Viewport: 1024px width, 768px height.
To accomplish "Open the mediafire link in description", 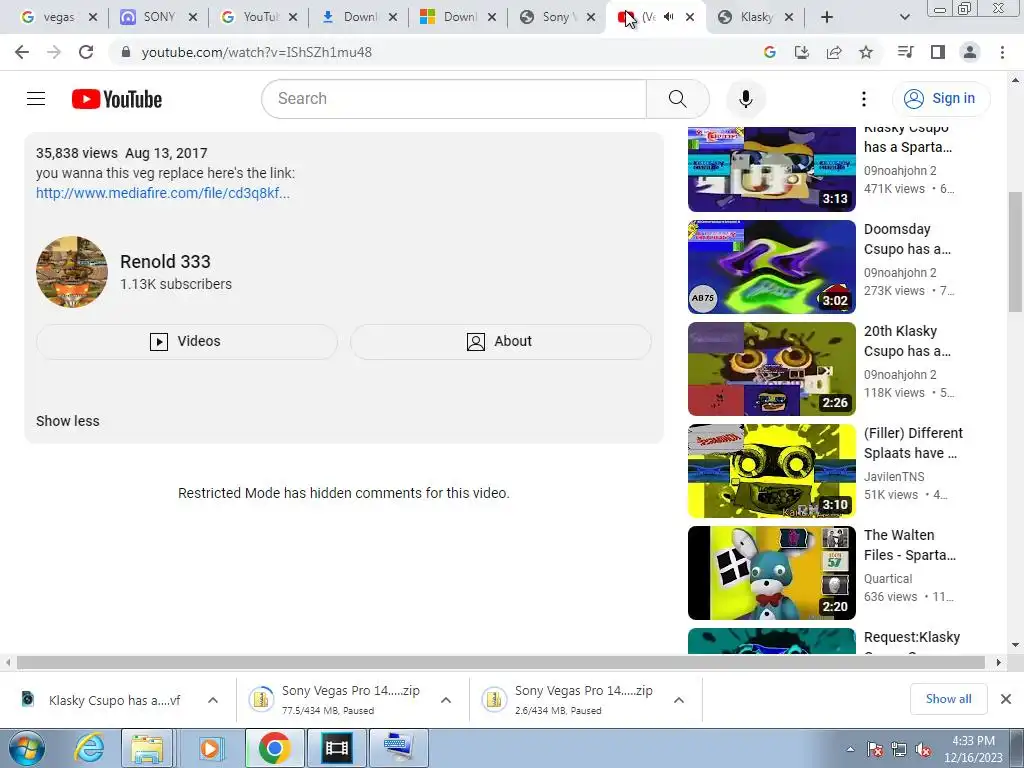I will click(163, 193).
